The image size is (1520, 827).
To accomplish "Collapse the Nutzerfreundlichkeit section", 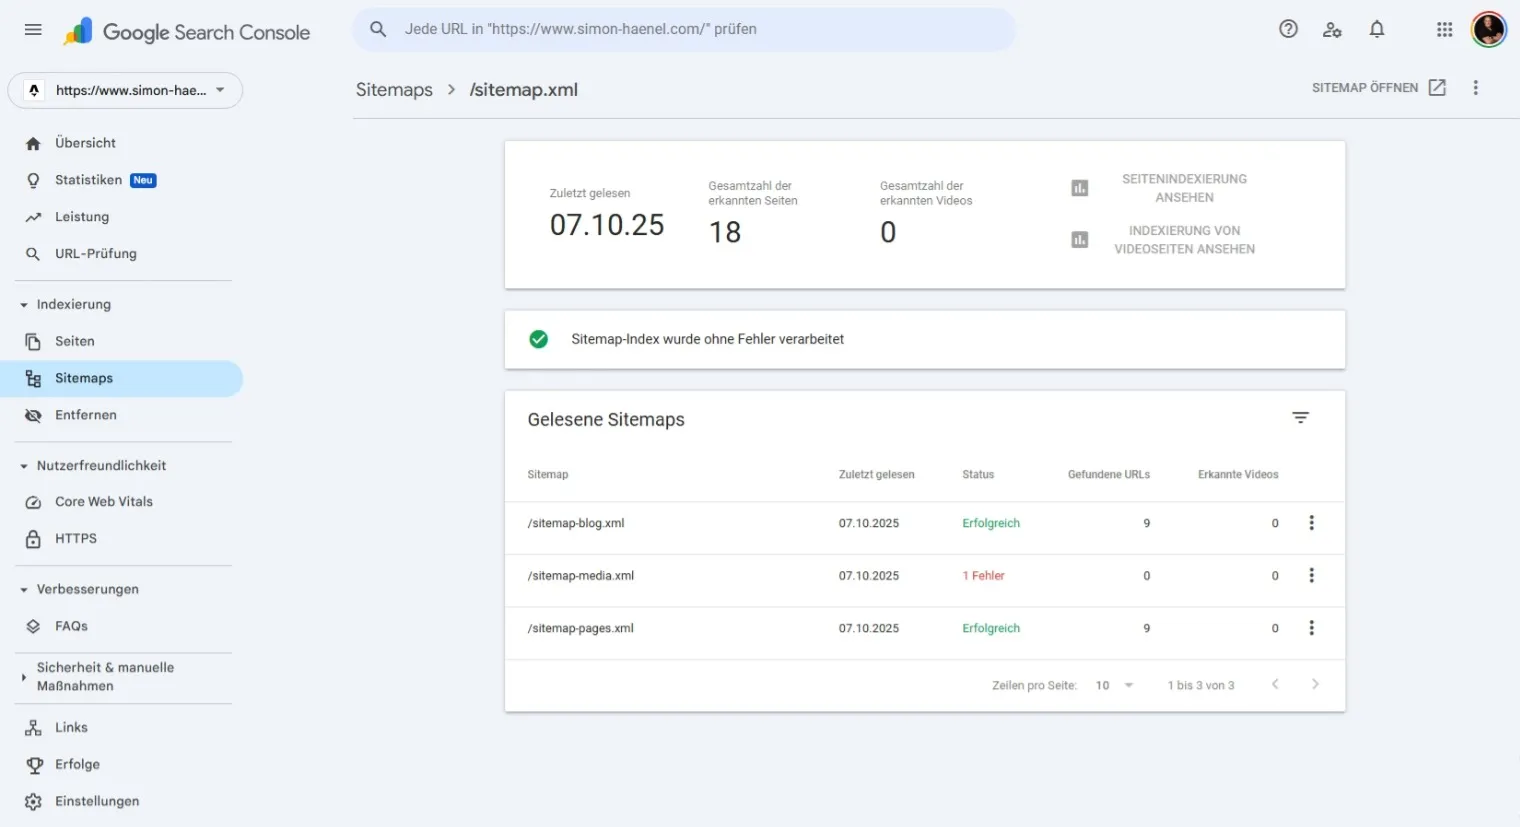I will (x=24, y=466).
